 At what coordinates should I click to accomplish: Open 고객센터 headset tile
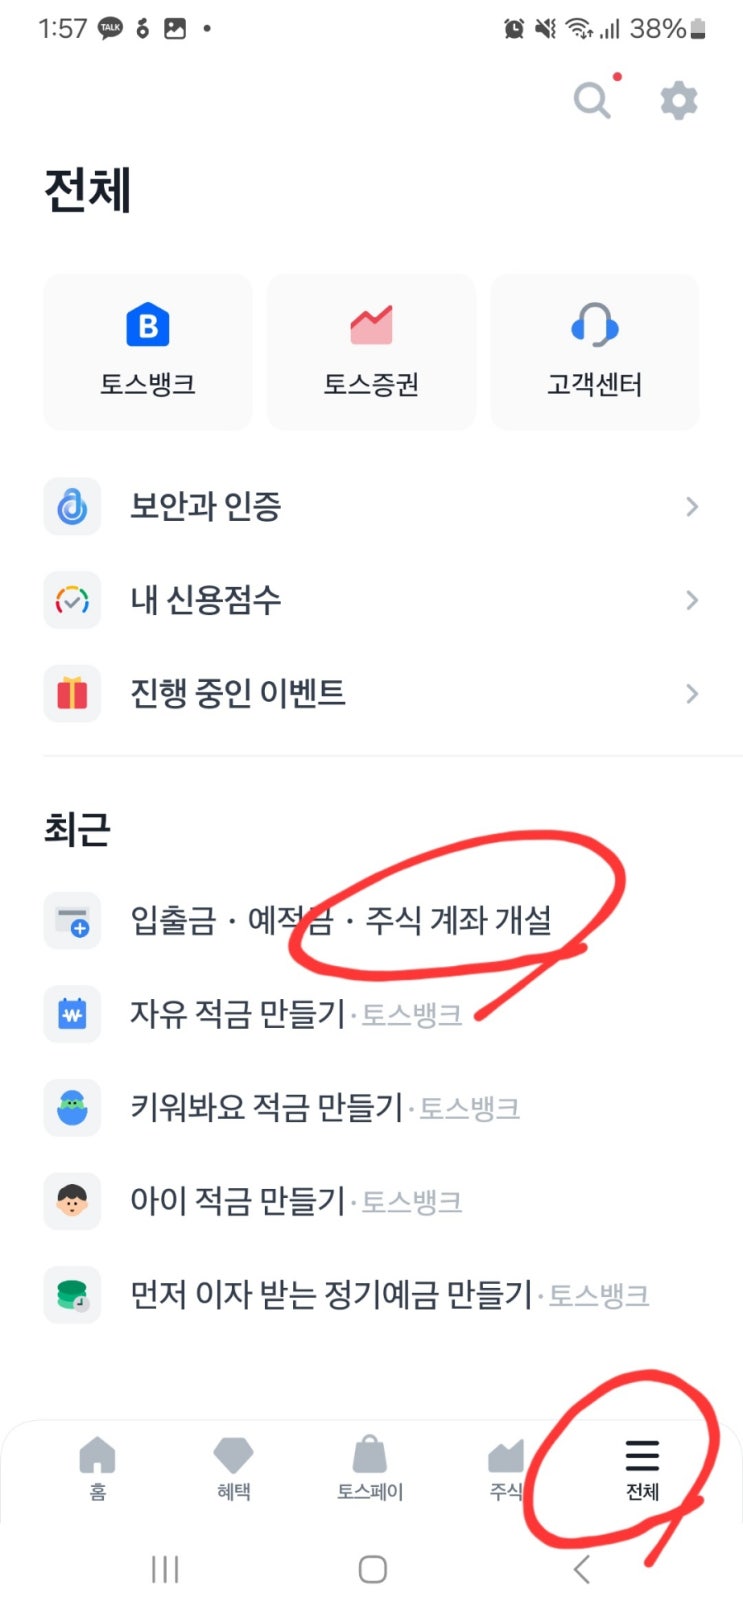pyautogui.click(x=595, y=352)
